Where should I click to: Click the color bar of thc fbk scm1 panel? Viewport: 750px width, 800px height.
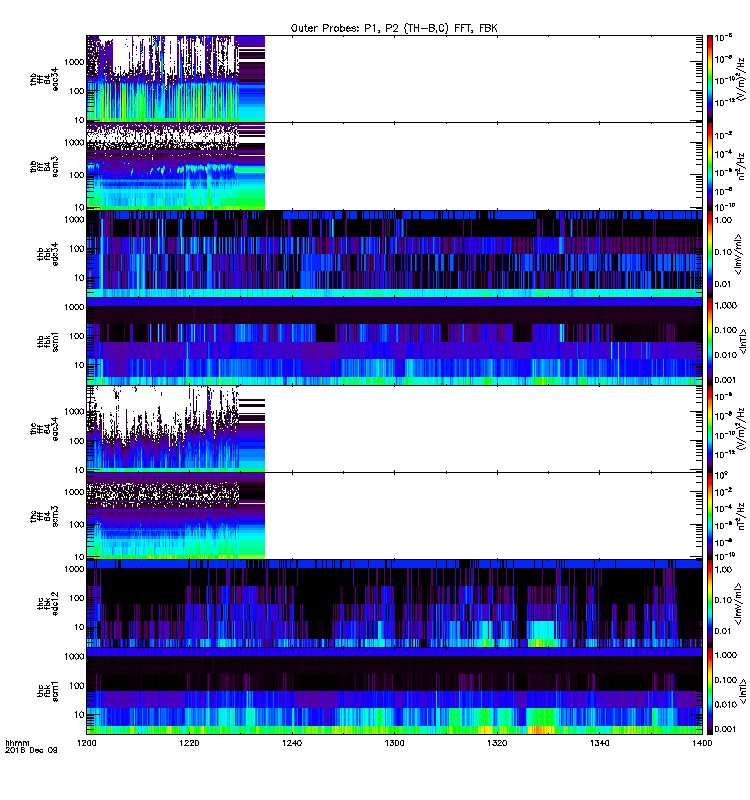pos(710,691)
